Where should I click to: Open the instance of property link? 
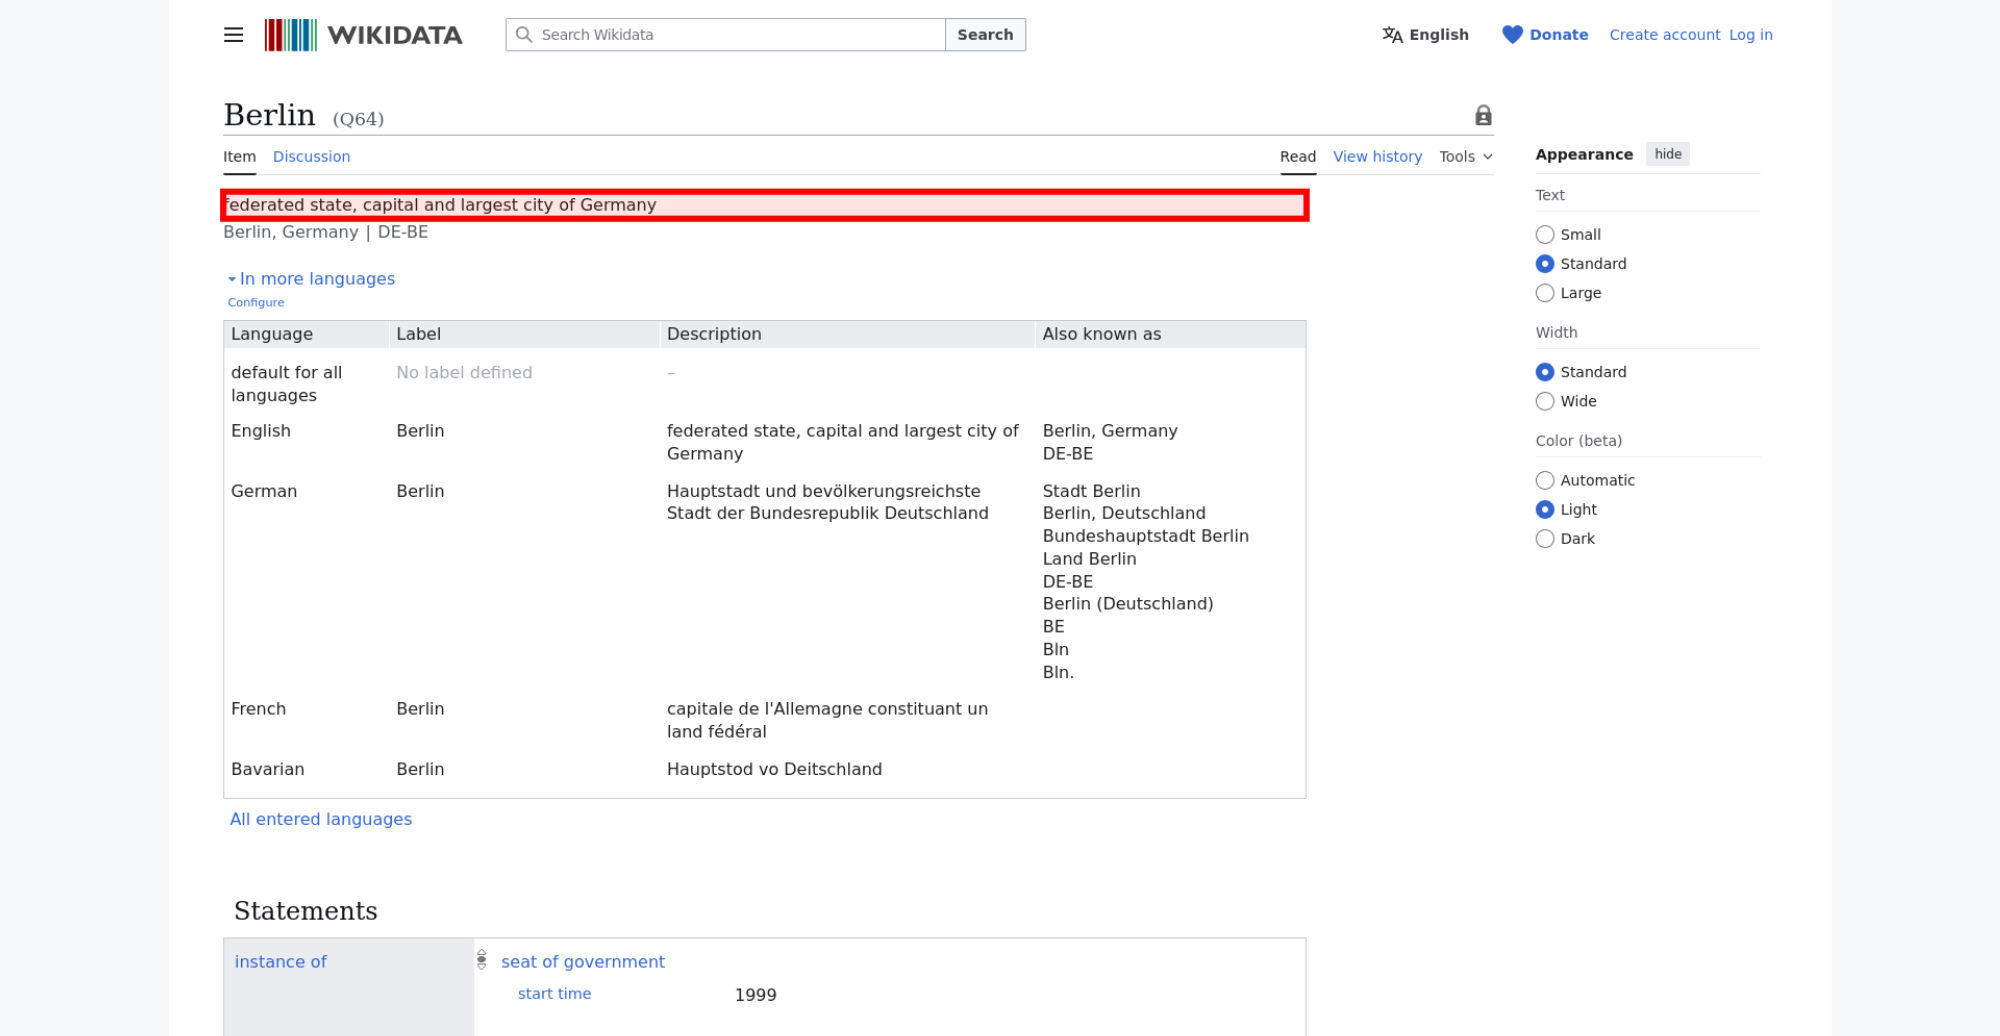coord(281,962)
